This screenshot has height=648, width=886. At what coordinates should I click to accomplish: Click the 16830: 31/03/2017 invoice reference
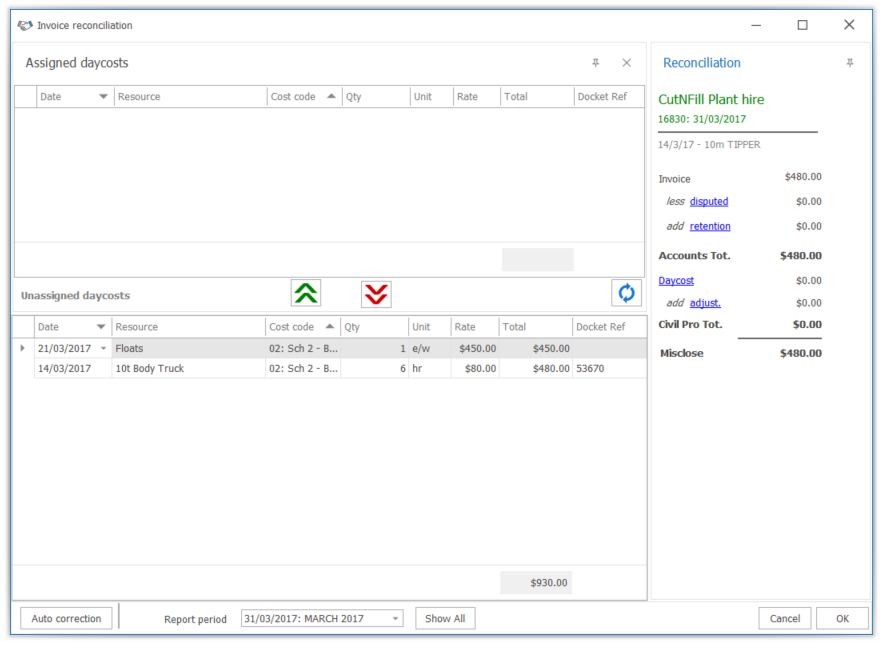(702, 119)
